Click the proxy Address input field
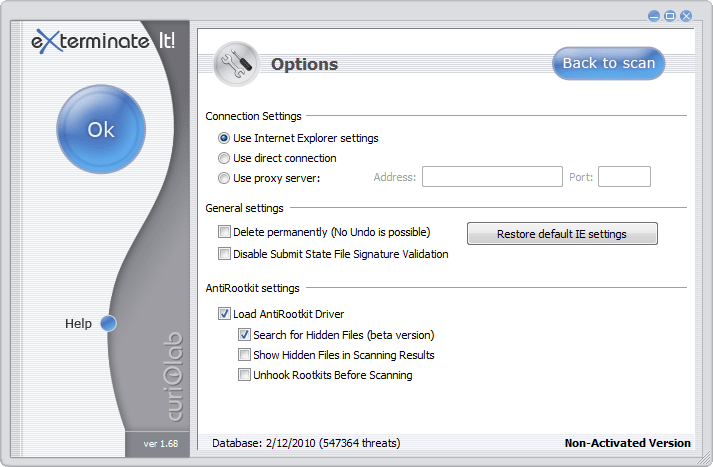Viewport: 713px width, 467px height. tap(492, 176)
